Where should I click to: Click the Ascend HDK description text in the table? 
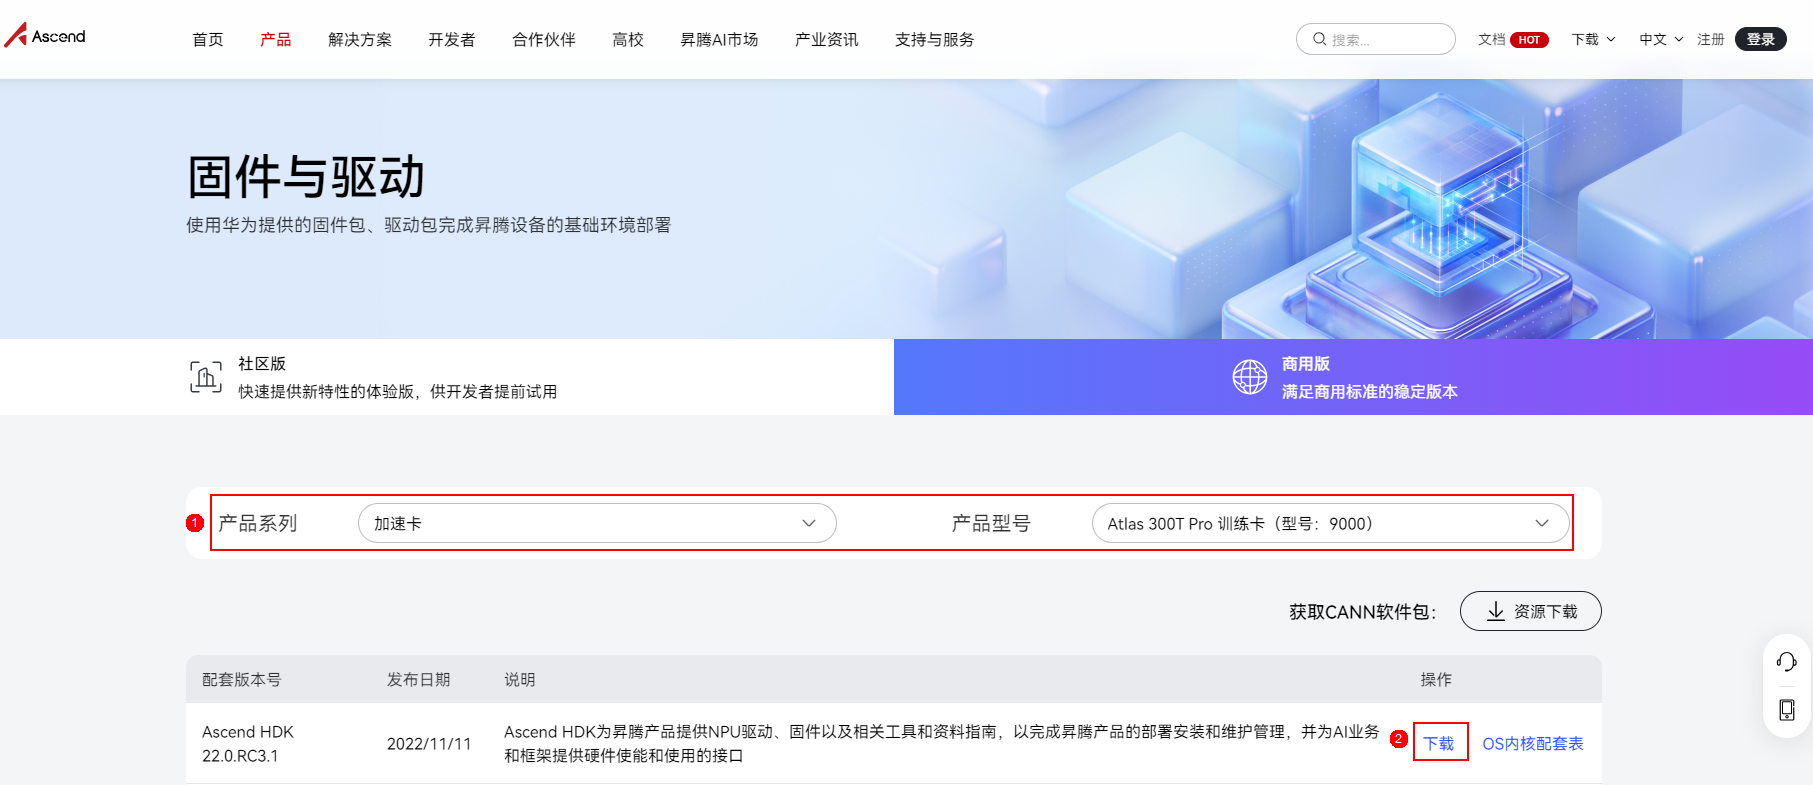tap(942, 743)
